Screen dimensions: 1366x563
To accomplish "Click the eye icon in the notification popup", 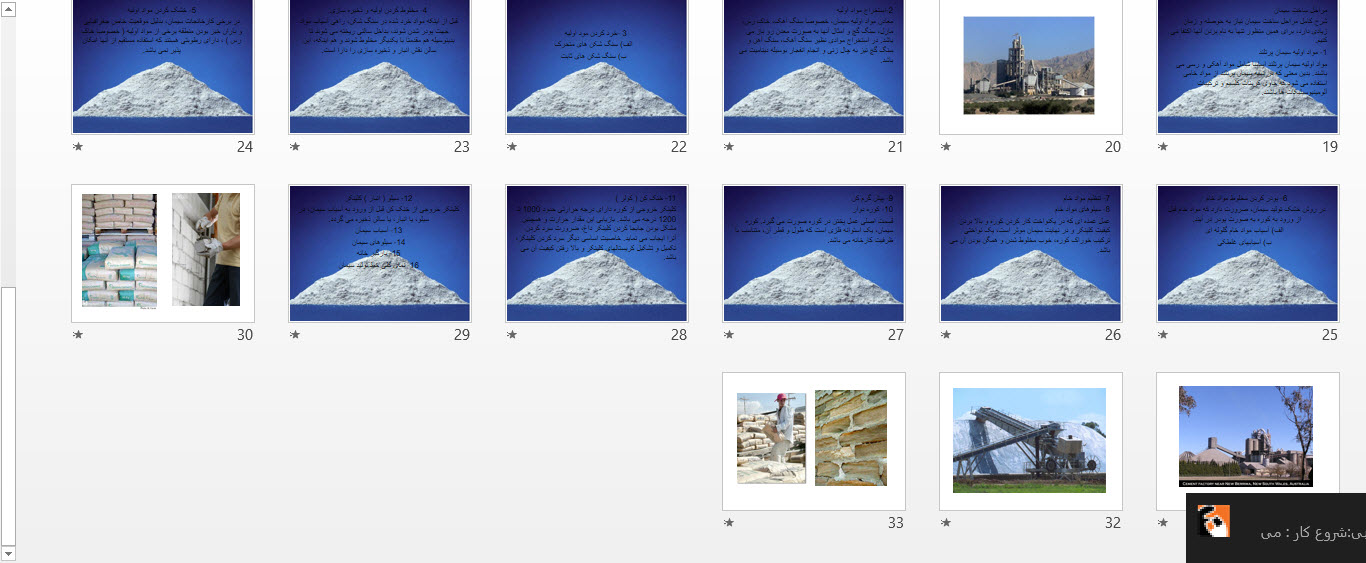I will pos(1214,521).
